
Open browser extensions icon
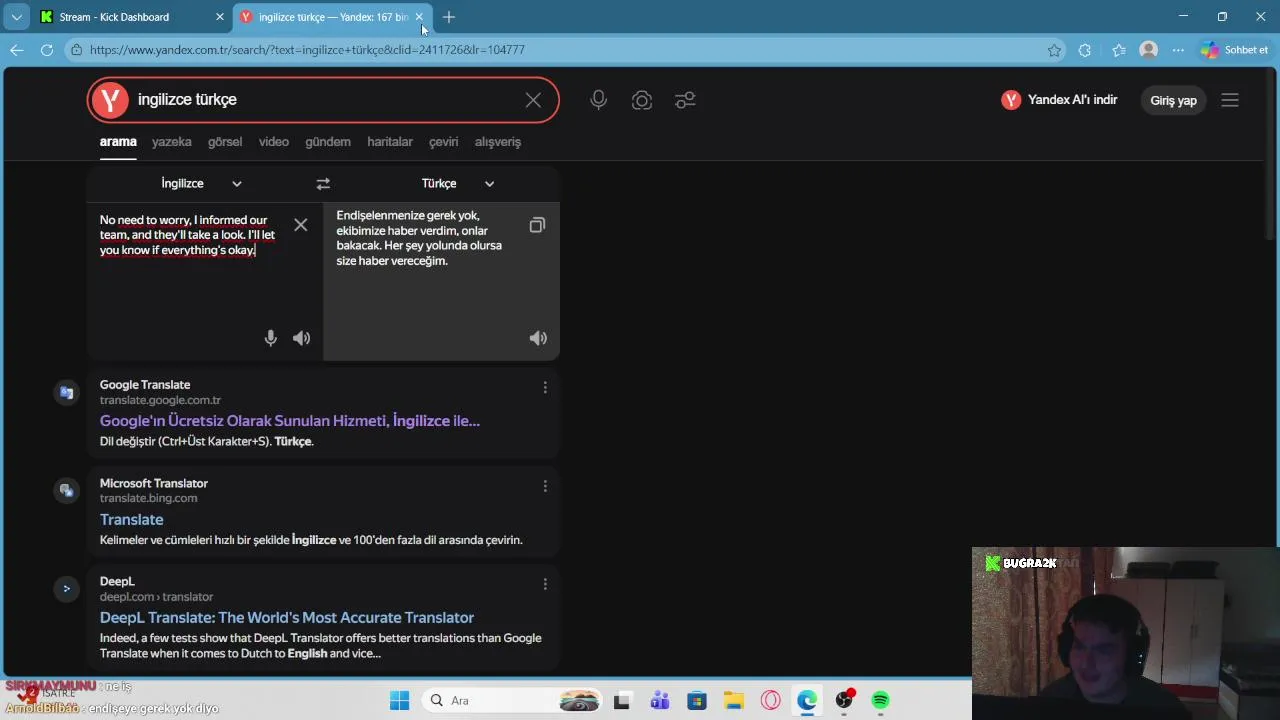1085,50
